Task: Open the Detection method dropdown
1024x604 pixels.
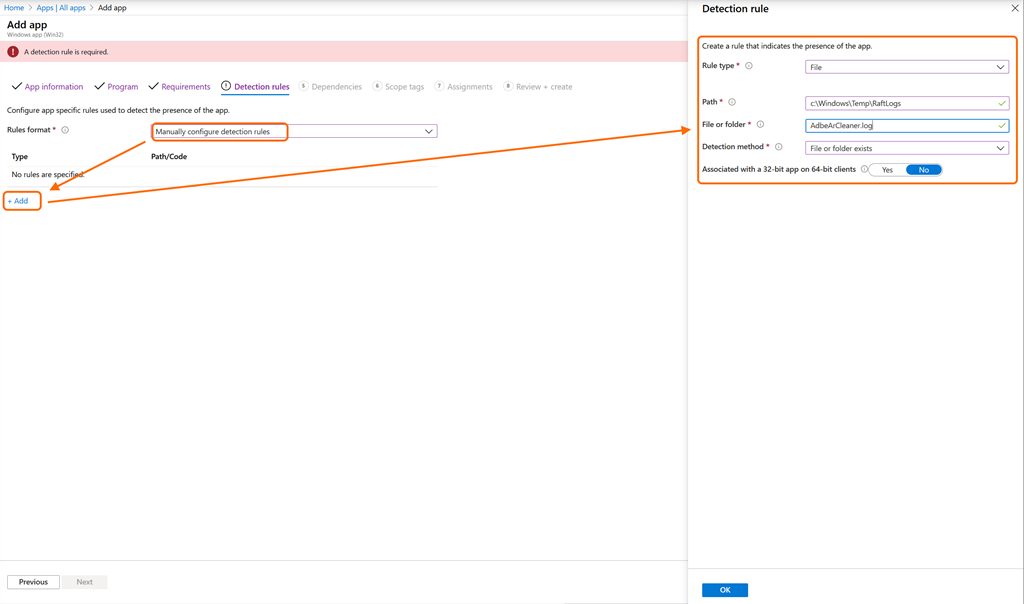Action: pos(907,148)
